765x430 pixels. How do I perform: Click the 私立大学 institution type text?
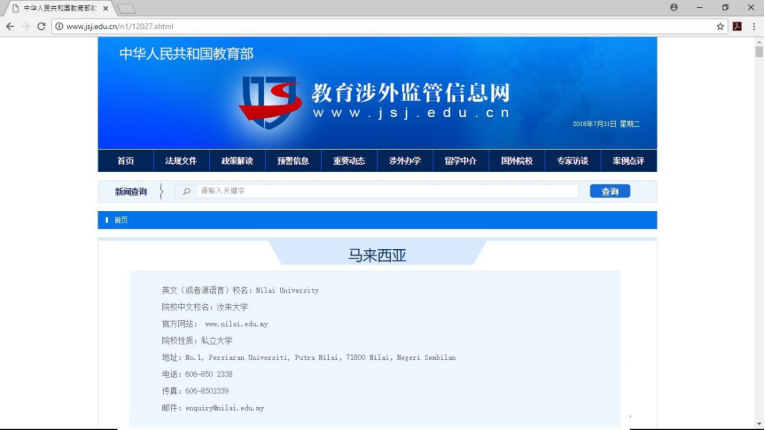pos(217,341)
